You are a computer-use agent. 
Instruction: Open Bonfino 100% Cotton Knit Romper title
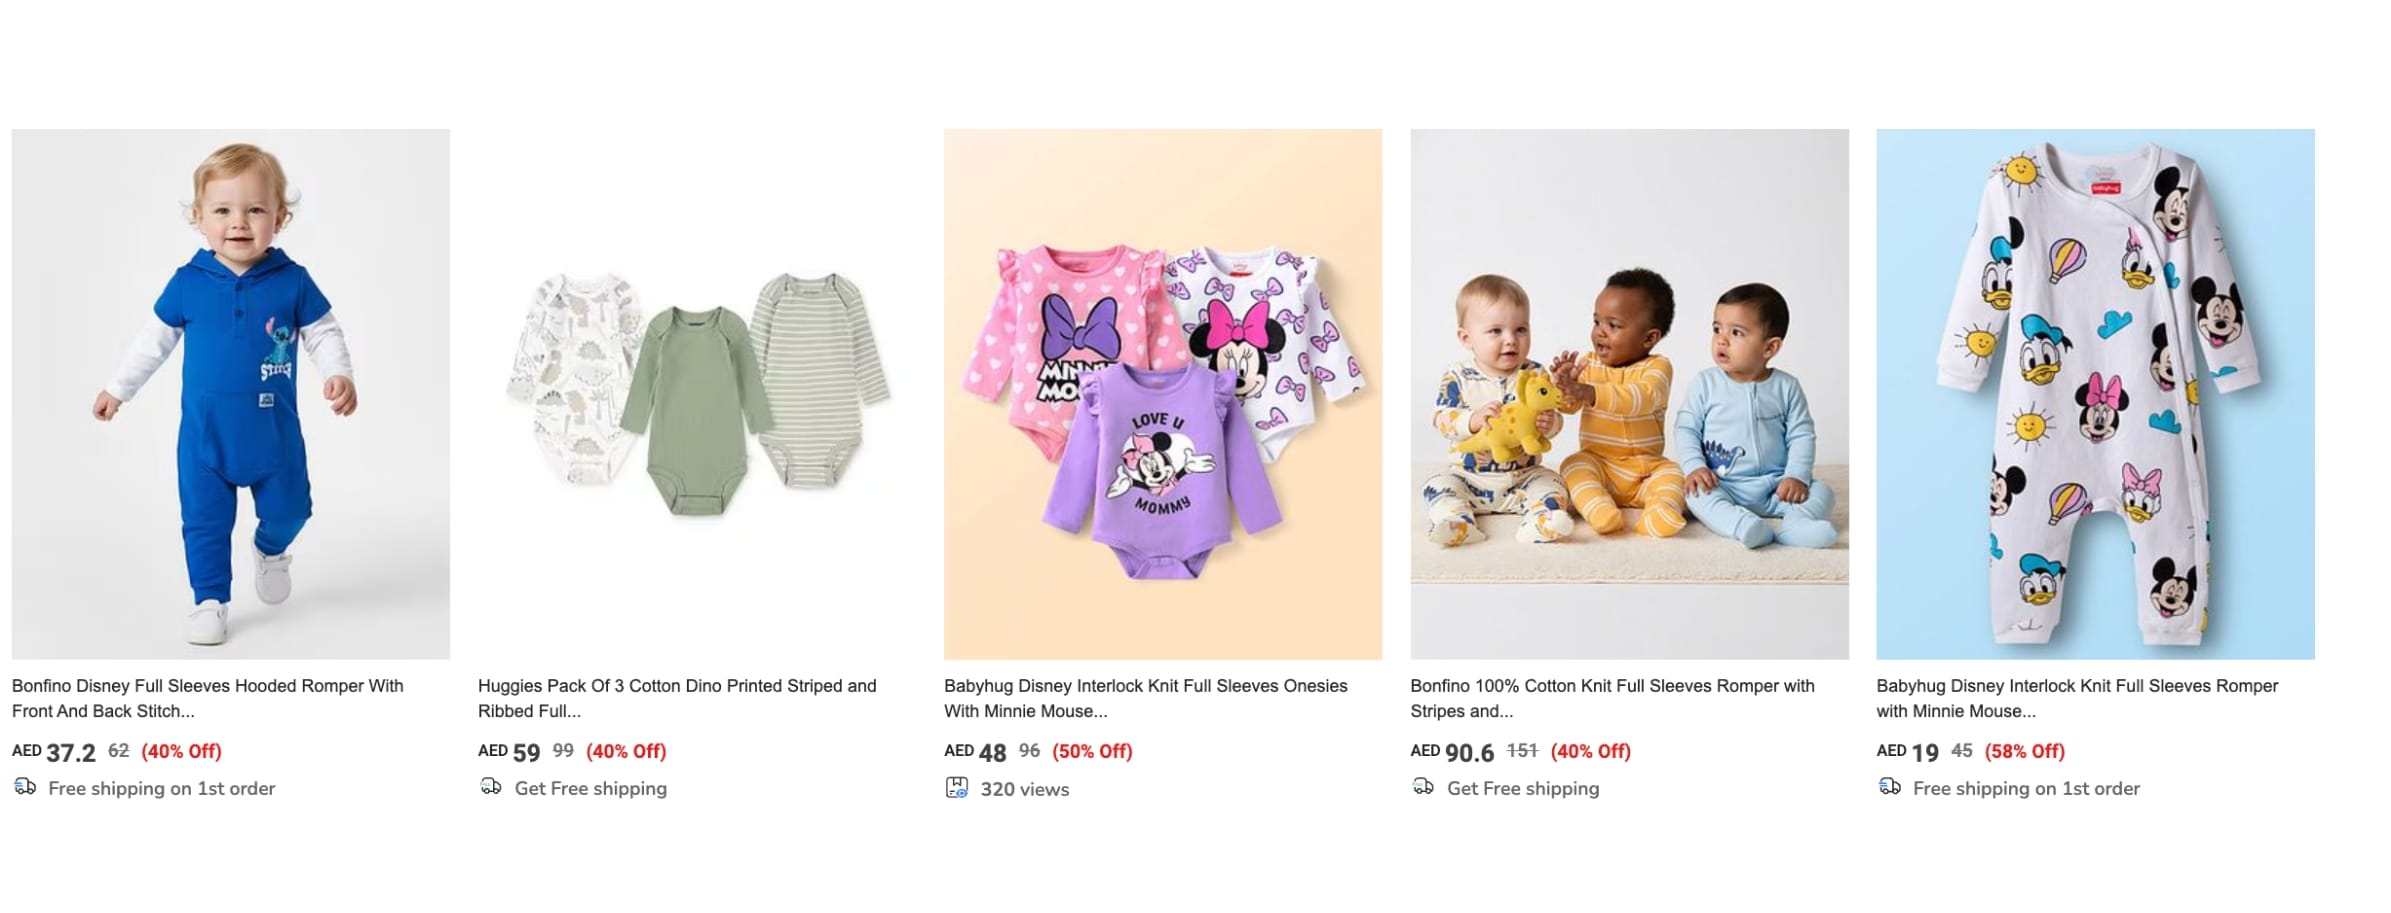point(1611,698)
